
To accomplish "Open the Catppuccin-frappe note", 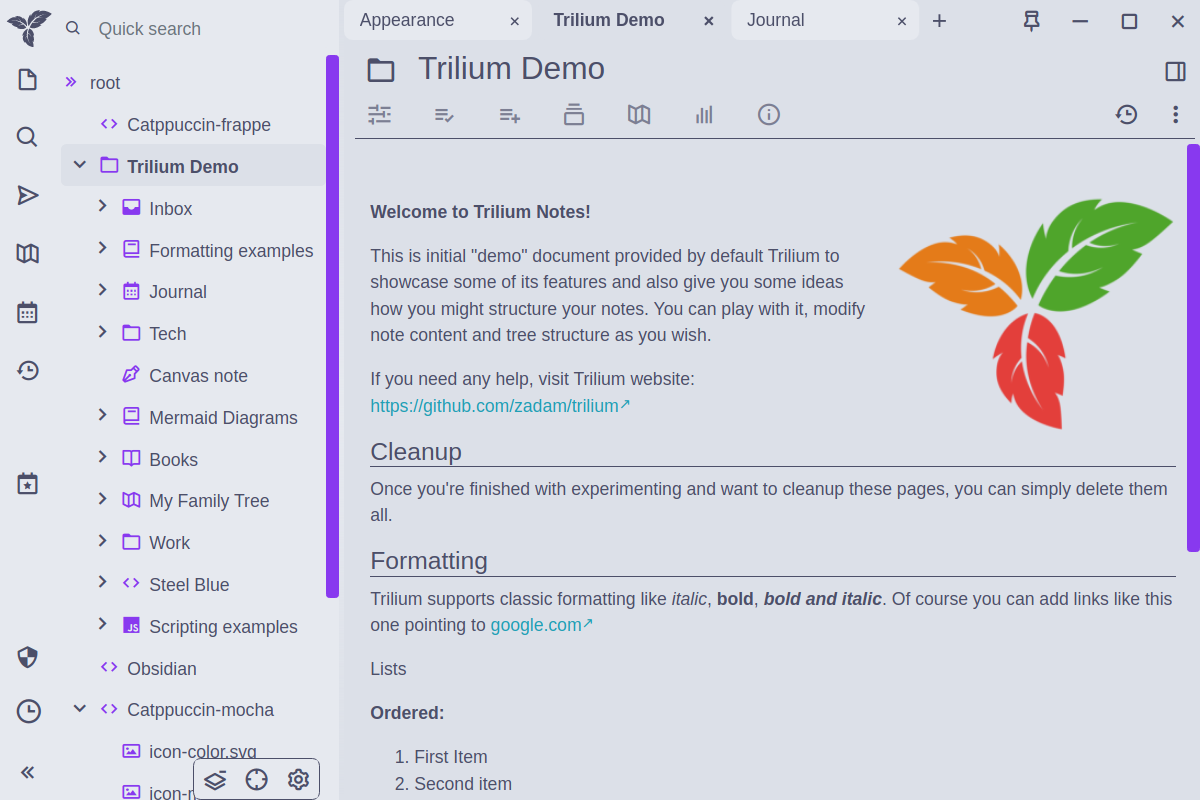I will click(x=199, y=125).
